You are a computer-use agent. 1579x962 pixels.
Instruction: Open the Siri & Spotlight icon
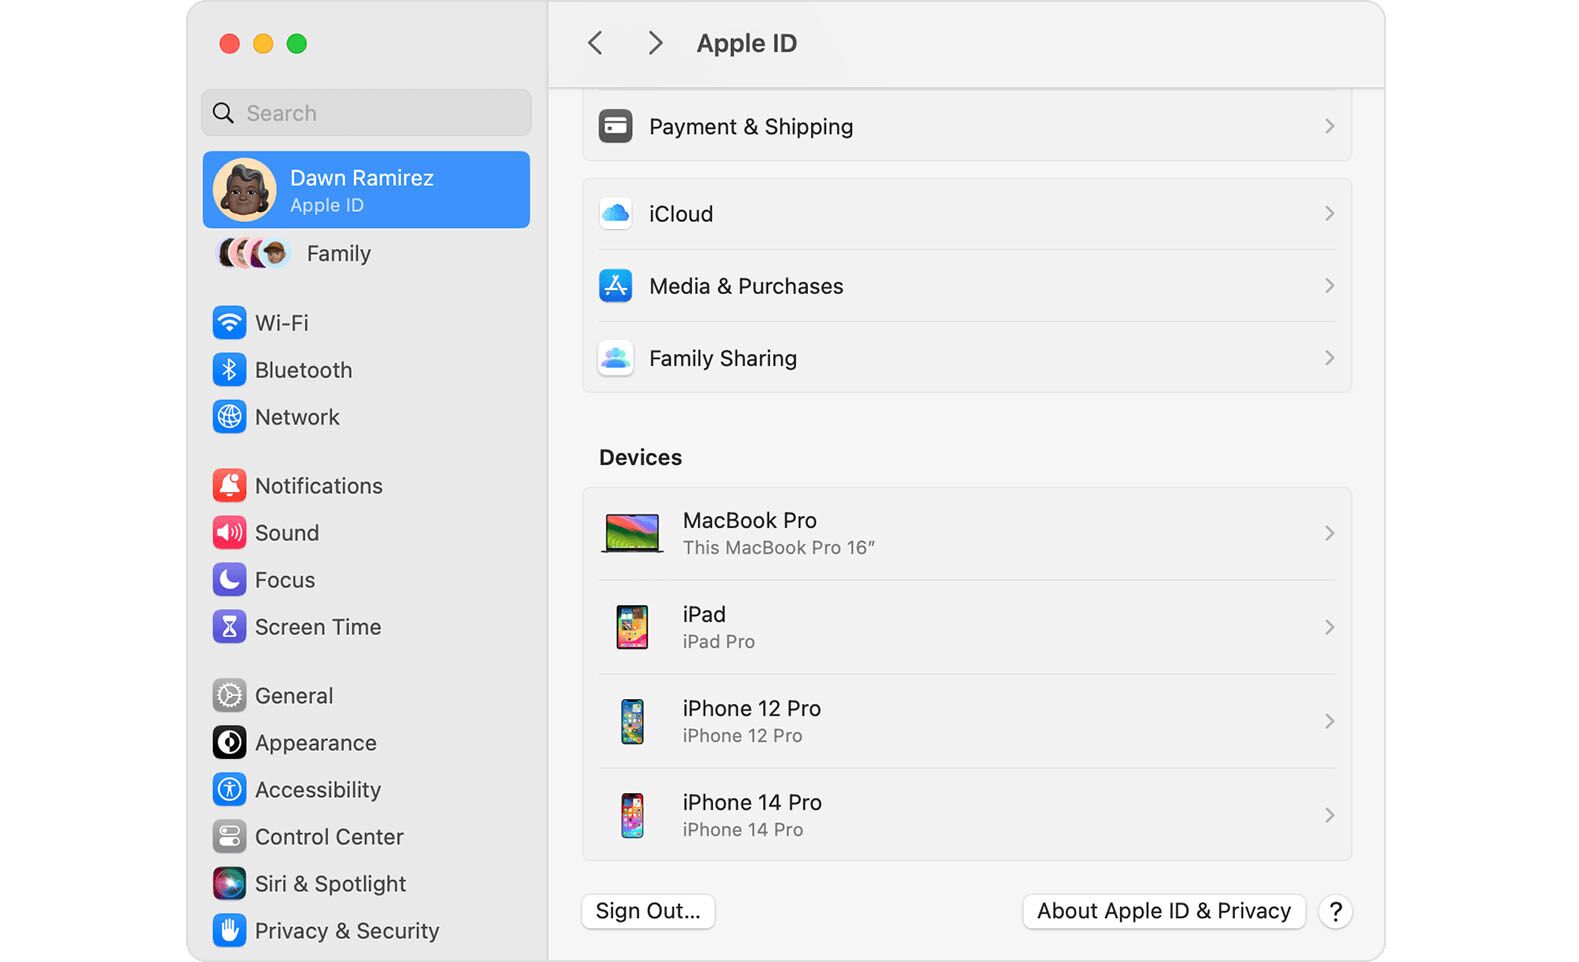229,884
